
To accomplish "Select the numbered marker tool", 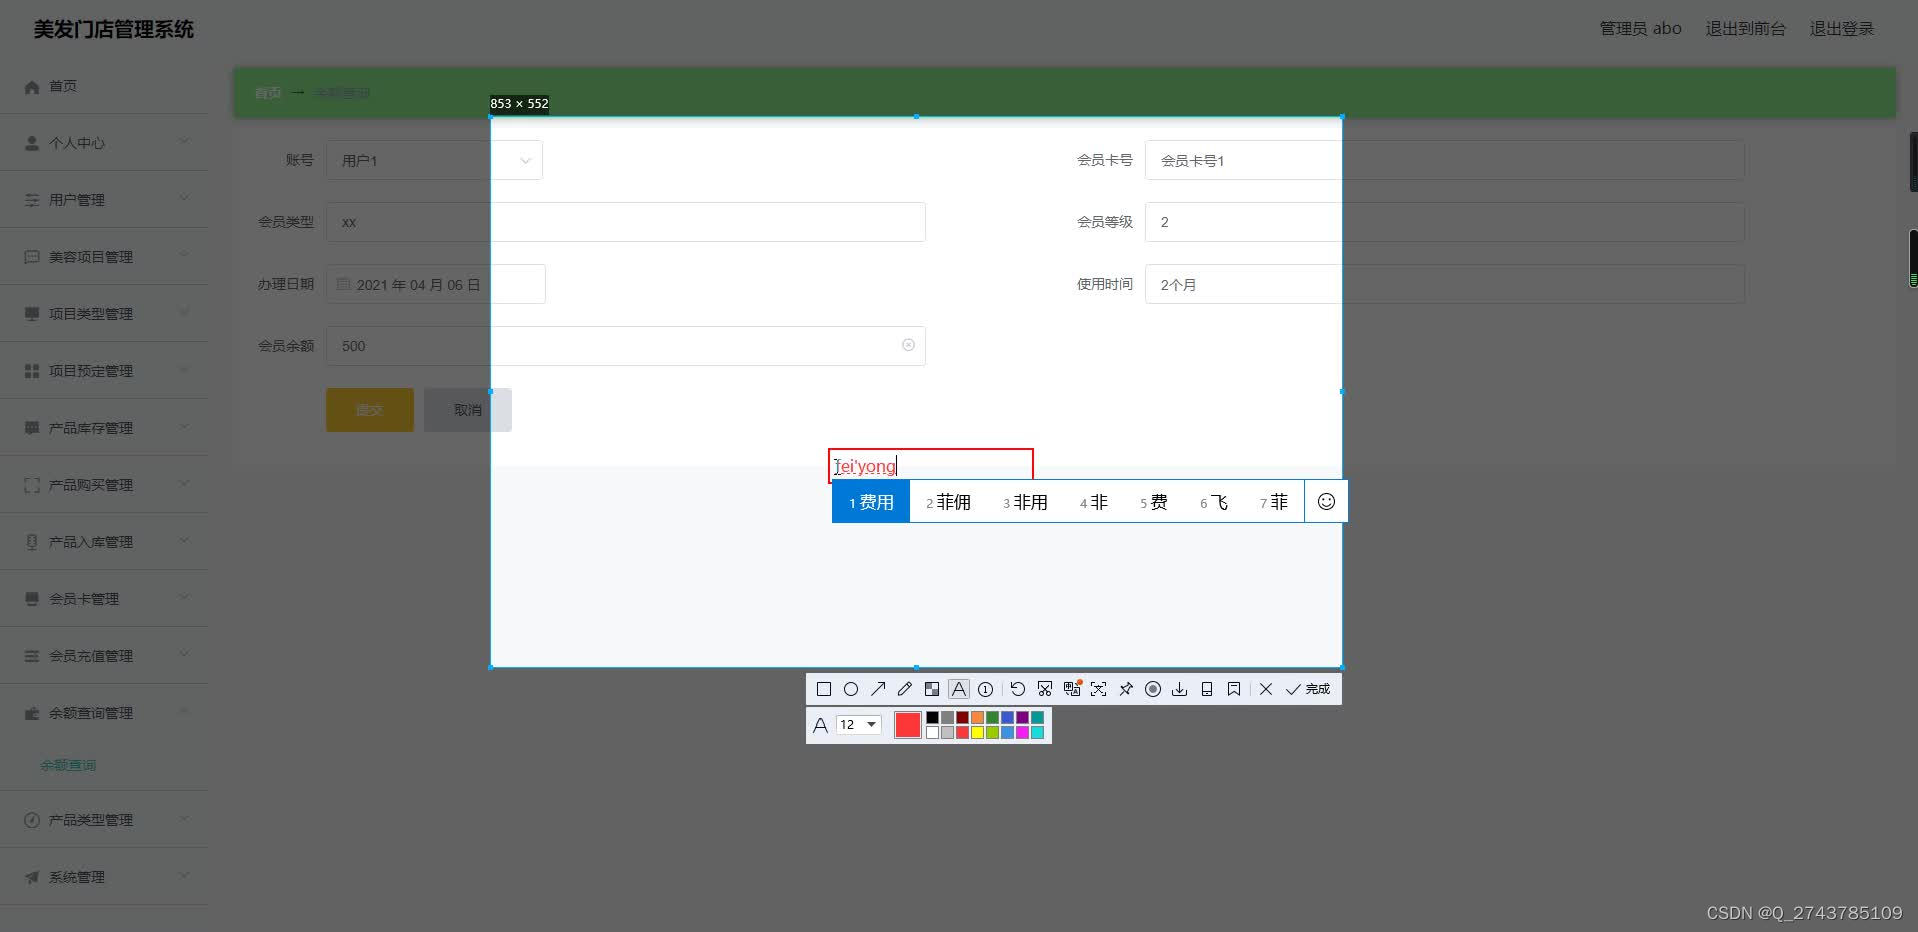I will (986, 689).
